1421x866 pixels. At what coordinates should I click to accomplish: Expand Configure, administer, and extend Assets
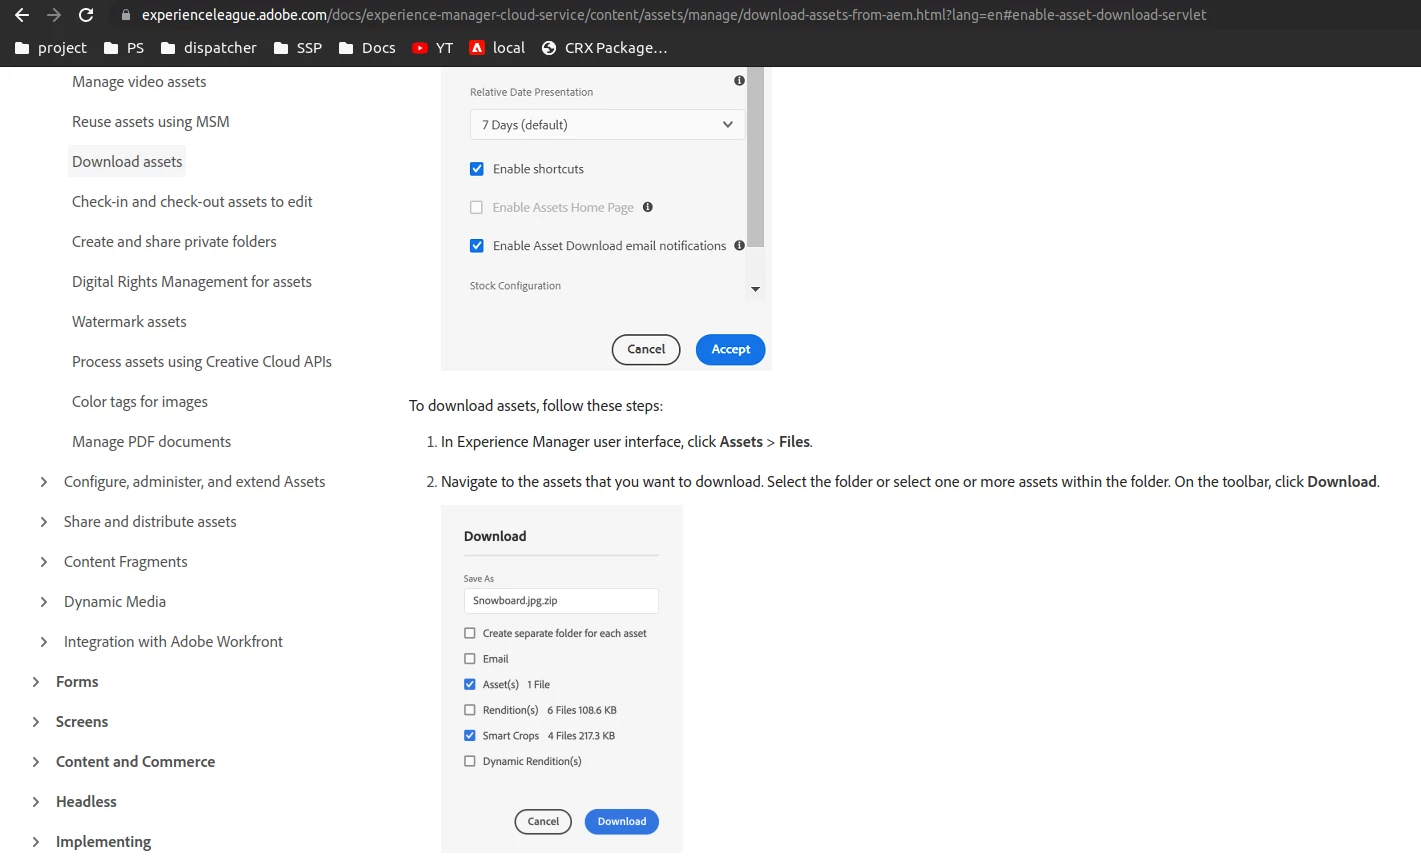tap(43, 482)
